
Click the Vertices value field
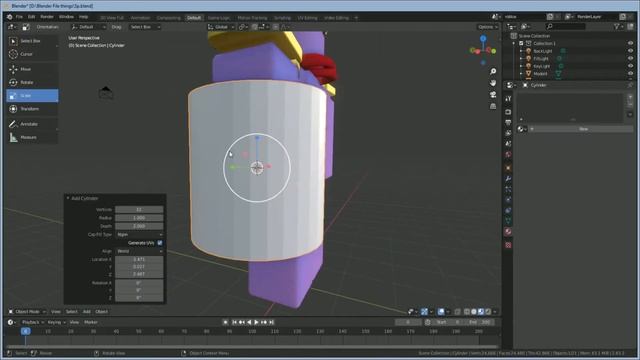pyautogui.click(x=139, y=209)
